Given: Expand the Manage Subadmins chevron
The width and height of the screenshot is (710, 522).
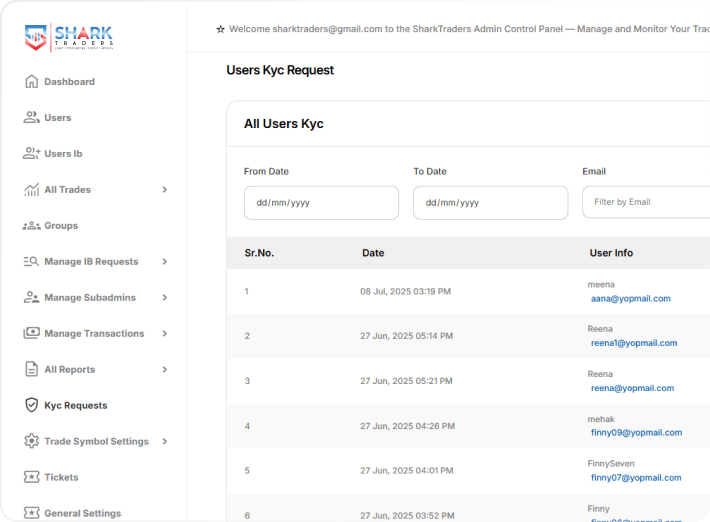Looking at the screenshot, I should (x=165, y=297).
